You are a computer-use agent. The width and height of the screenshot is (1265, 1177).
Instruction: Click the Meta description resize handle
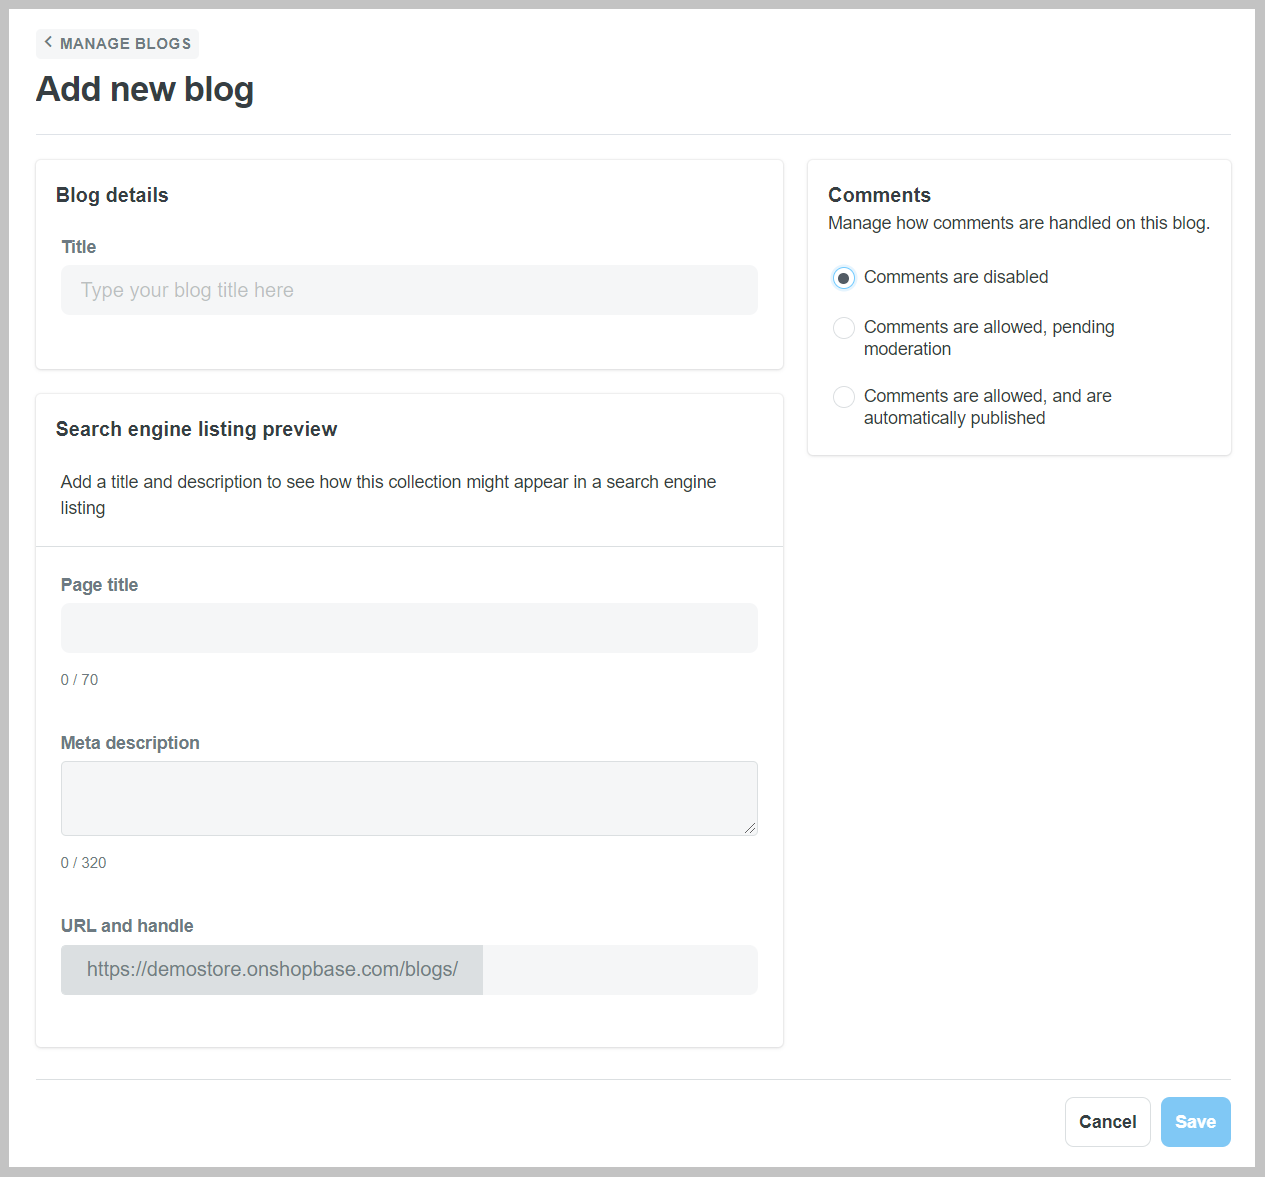[x=750, y=828]
